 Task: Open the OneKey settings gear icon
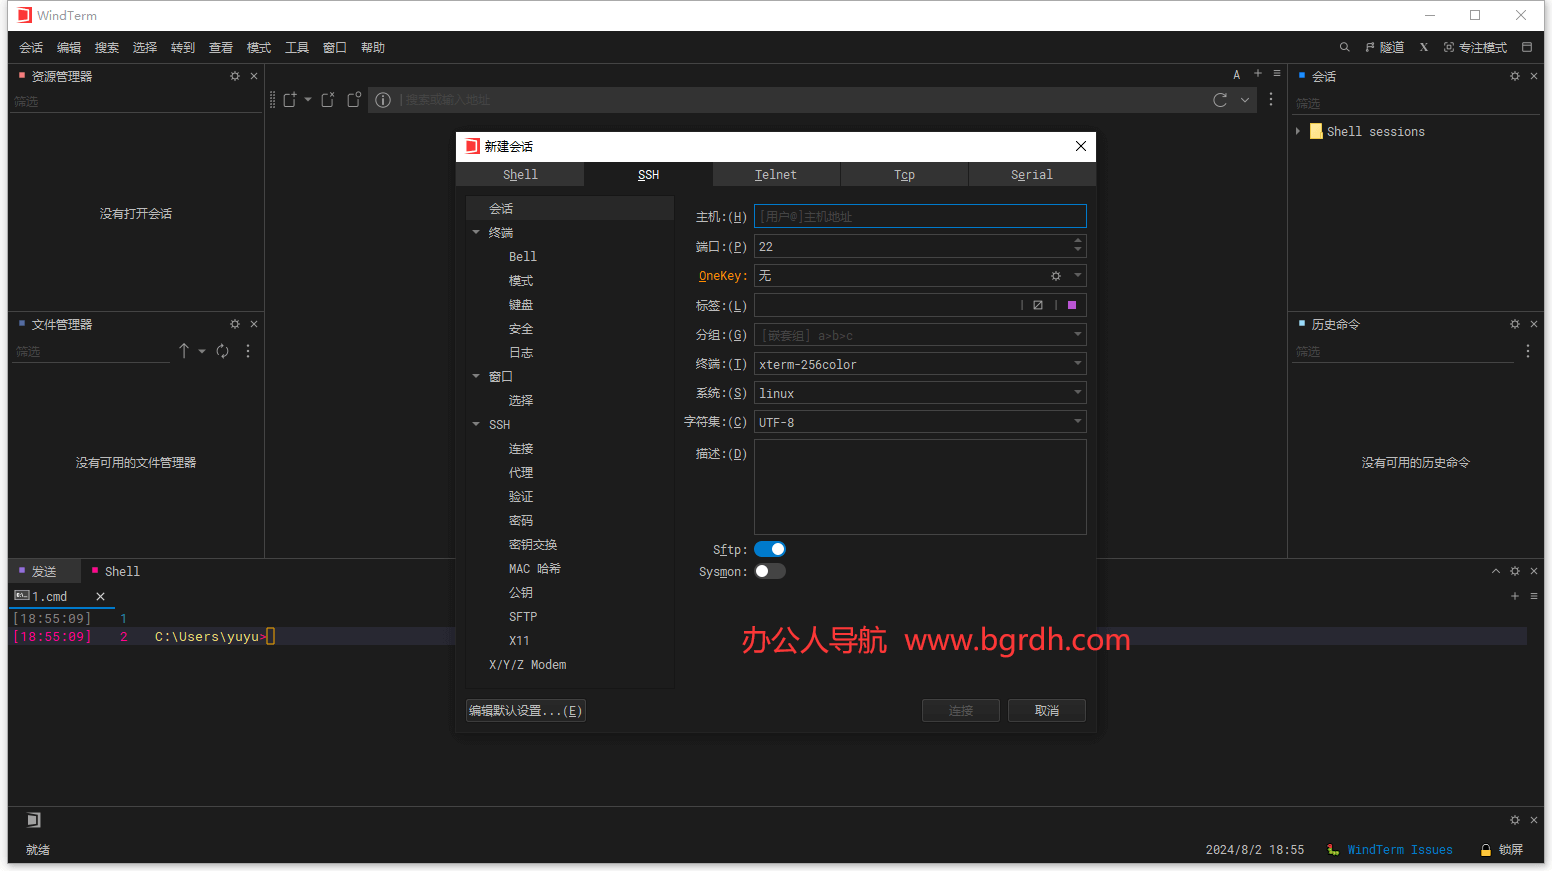pyautogui.click(x=1055, y=276)
